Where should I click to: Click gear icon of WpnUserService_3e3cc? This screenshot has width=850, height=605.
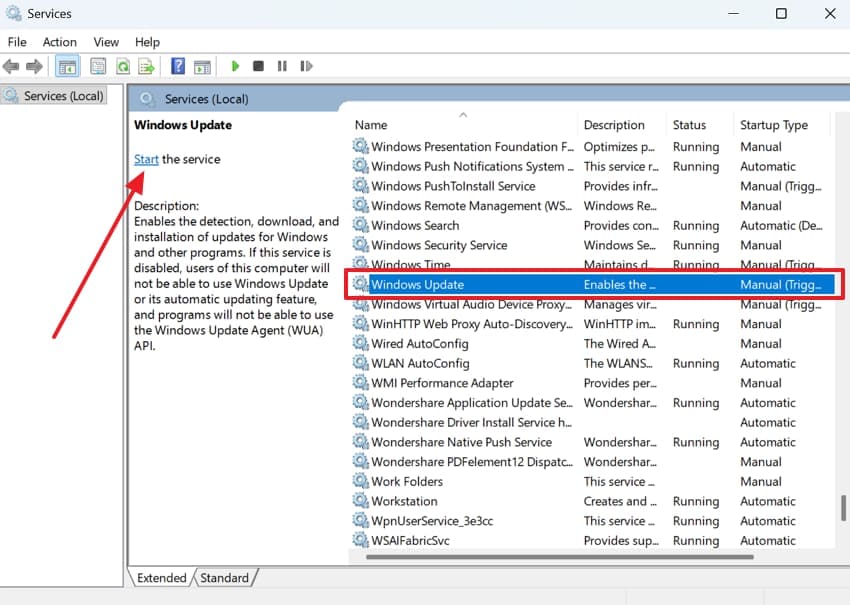(x=360, y=520)
